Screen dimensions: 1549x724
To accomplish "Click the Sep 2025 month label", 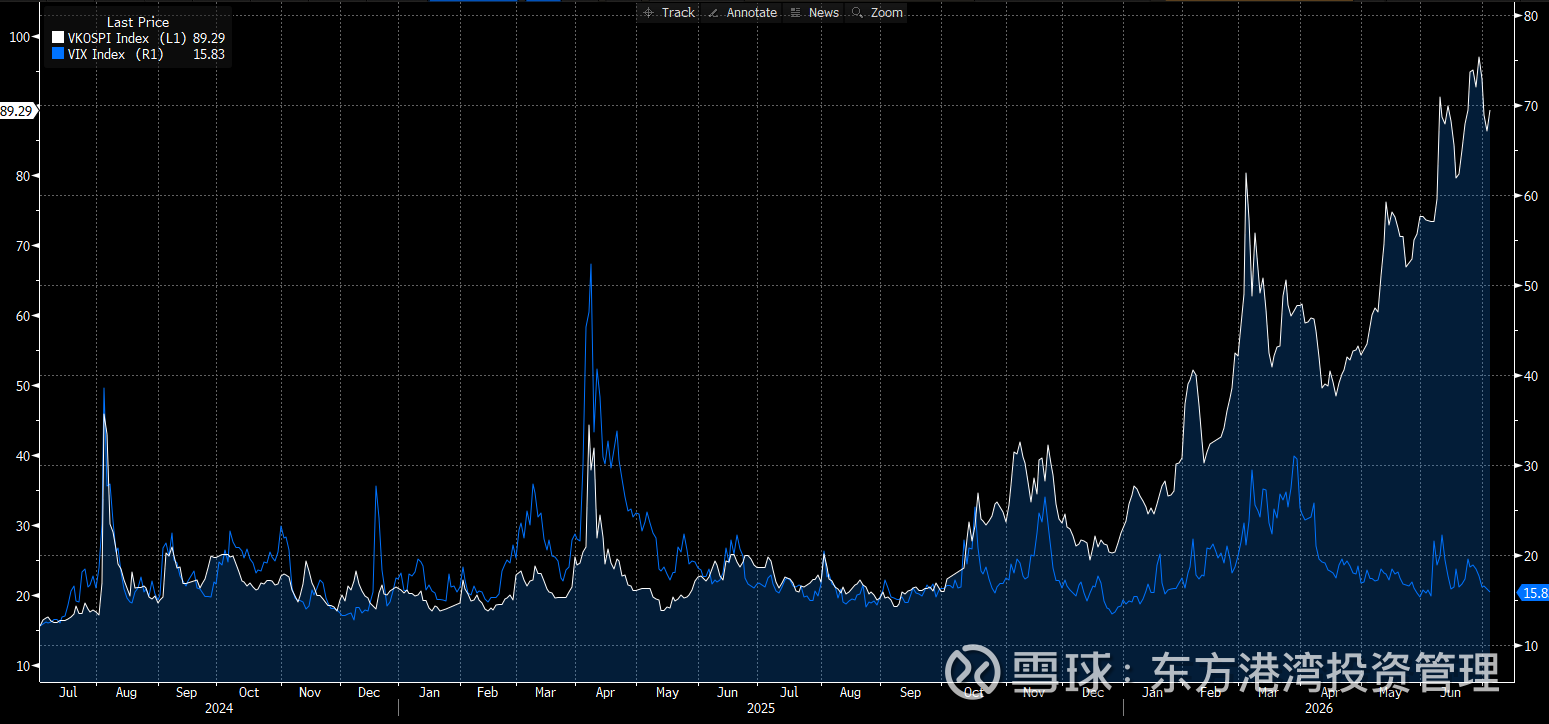I will coord(910,692).
